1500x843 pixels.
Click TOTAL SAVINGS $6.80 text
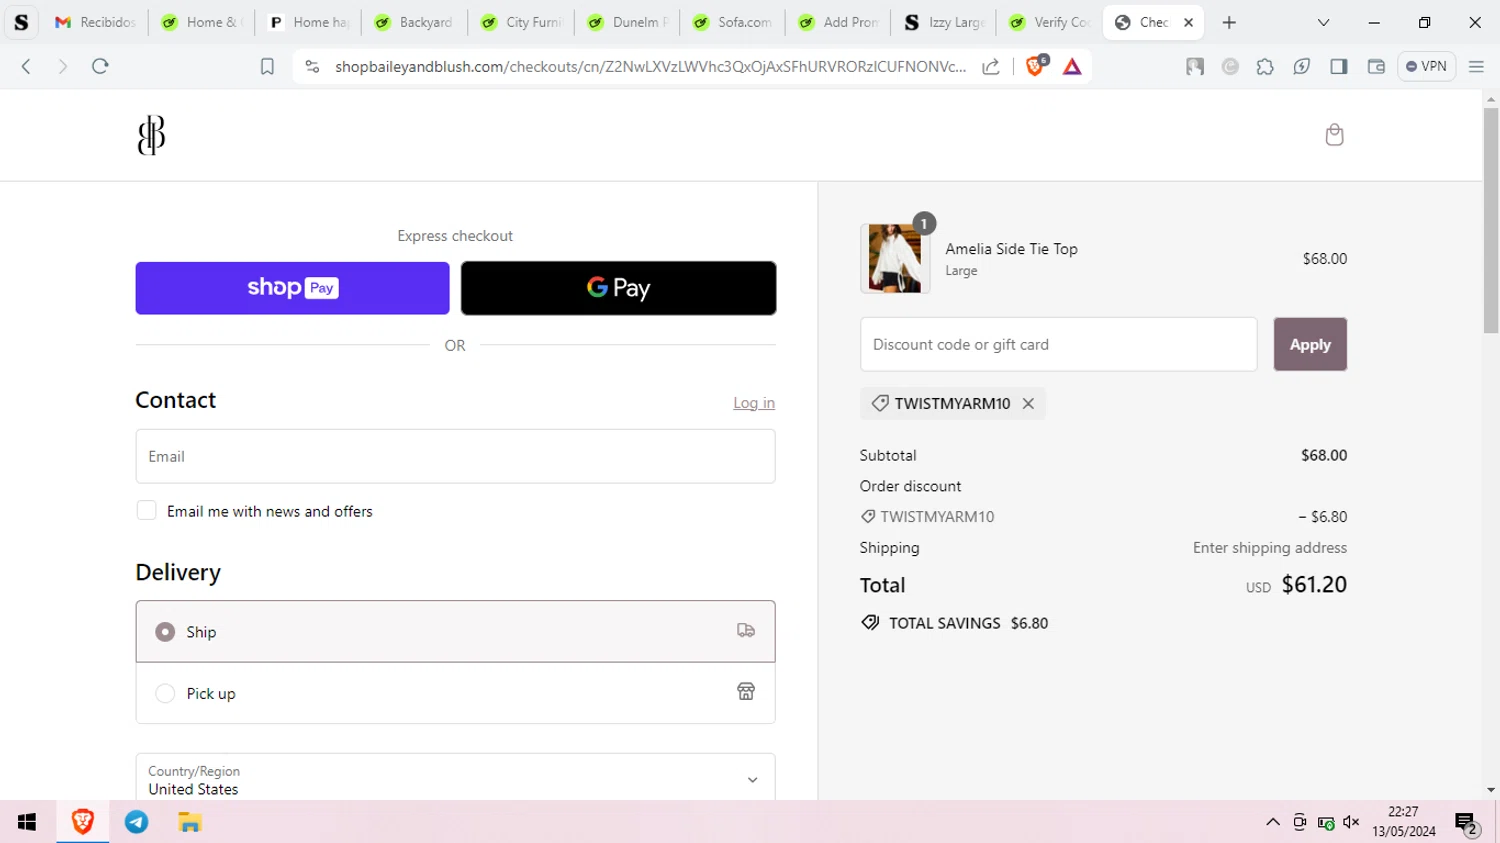click(968, 623)
